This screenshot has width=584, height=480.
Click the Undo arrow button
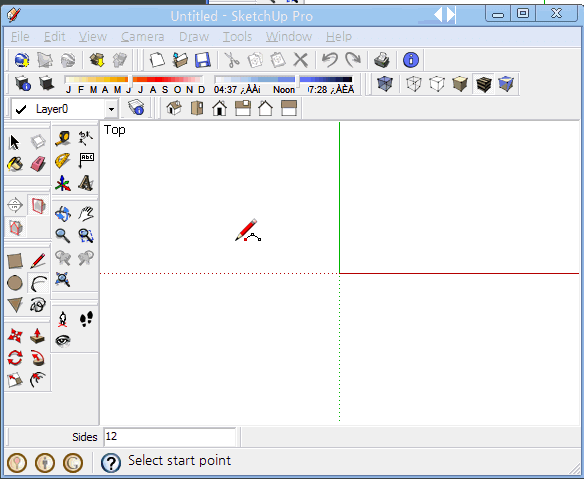click(x=330, y=60)
